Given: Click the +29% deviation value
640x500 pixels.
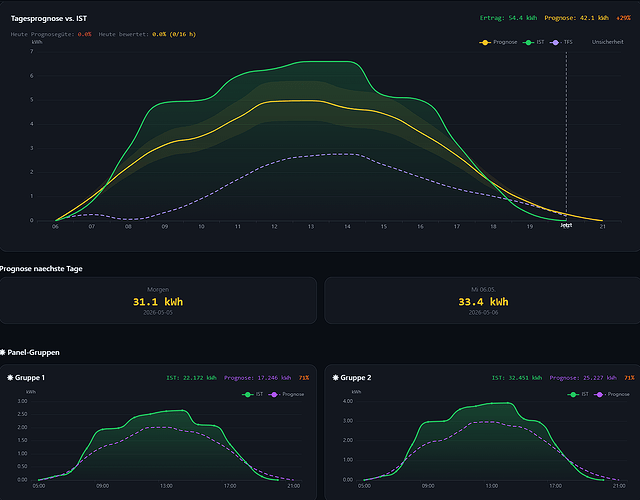Looking at the screenshot, I should pos(623,18).
